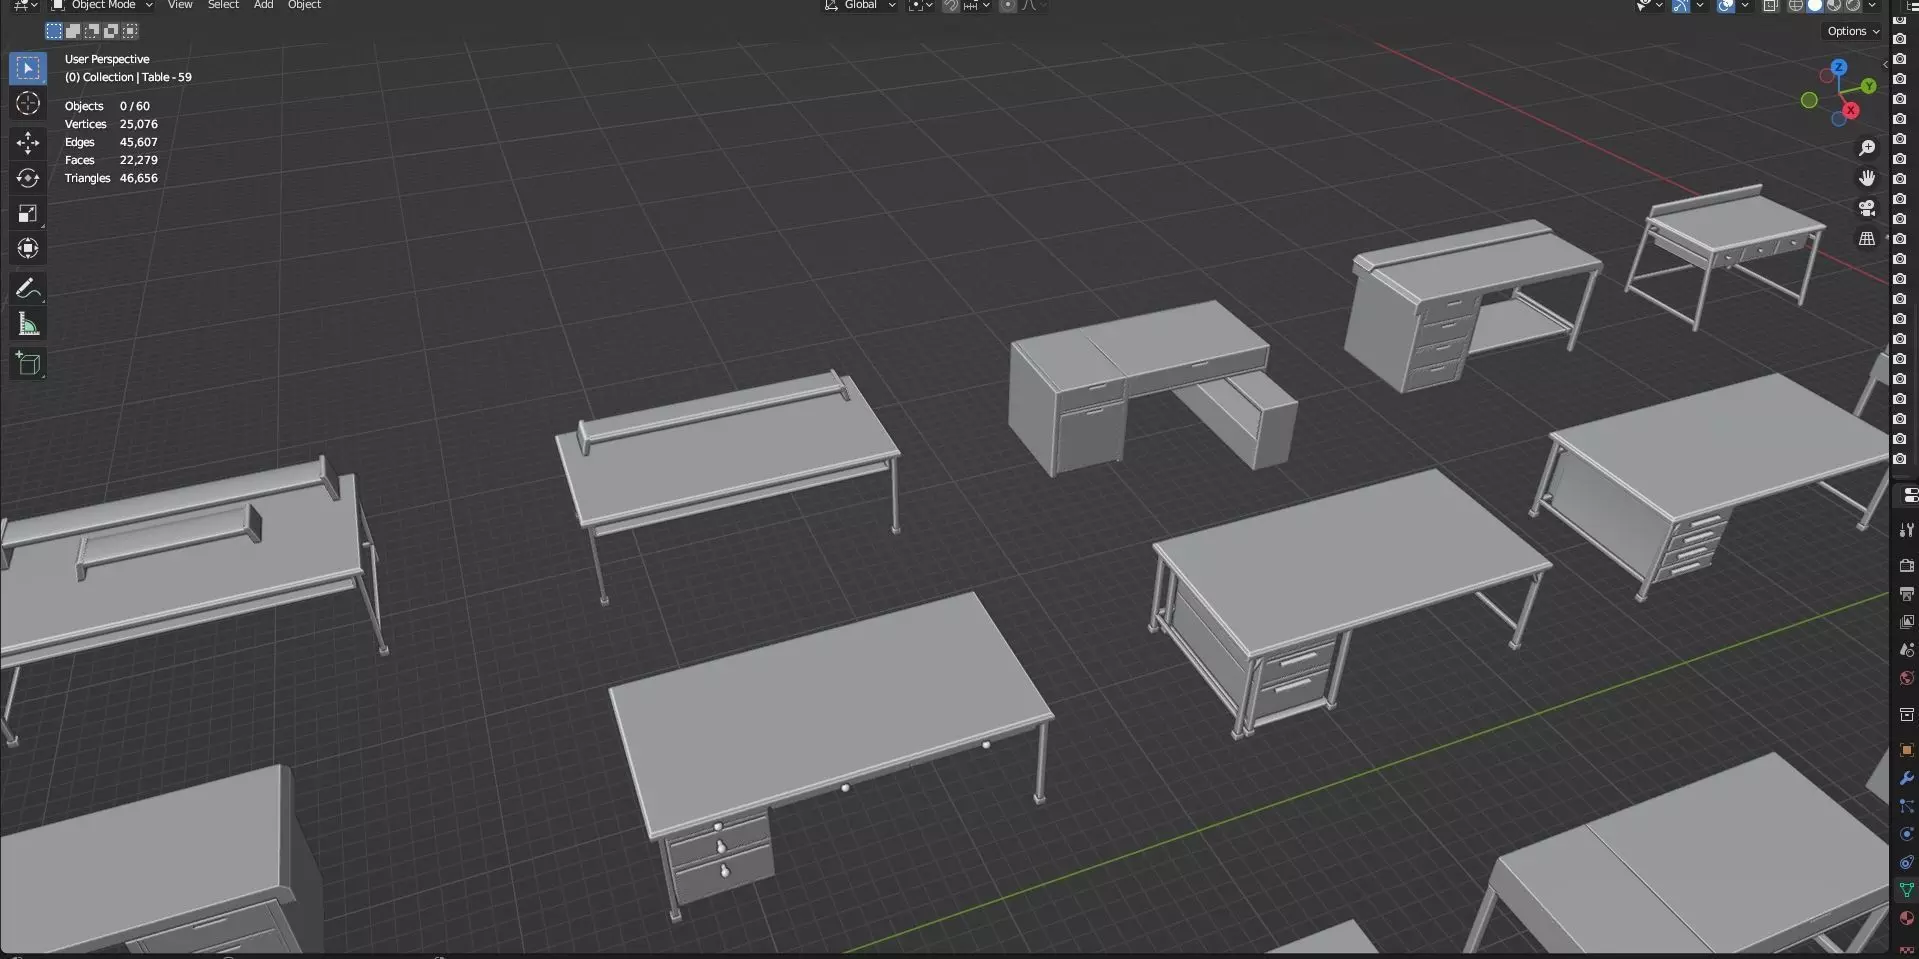Open the Object Data tab (green triangle)
Image resolution: width=1919 pixels, height=959 pixels.
coord(1906,890)
